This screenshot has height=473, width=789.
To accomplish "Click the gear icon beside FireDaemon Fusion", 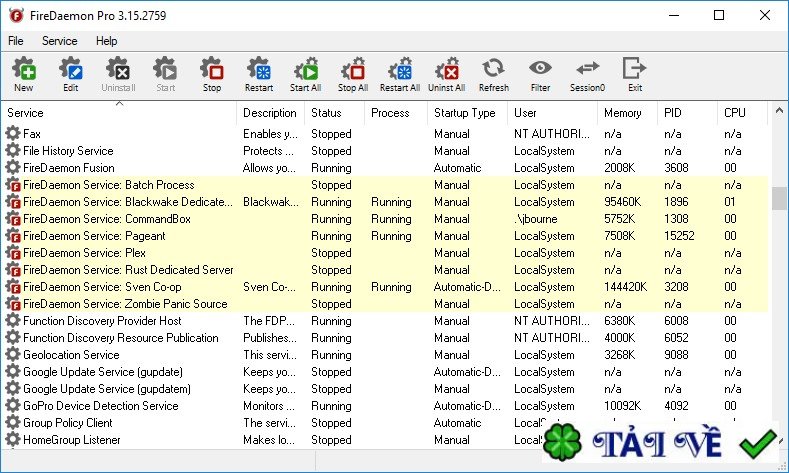I will [x=13, y=168].
